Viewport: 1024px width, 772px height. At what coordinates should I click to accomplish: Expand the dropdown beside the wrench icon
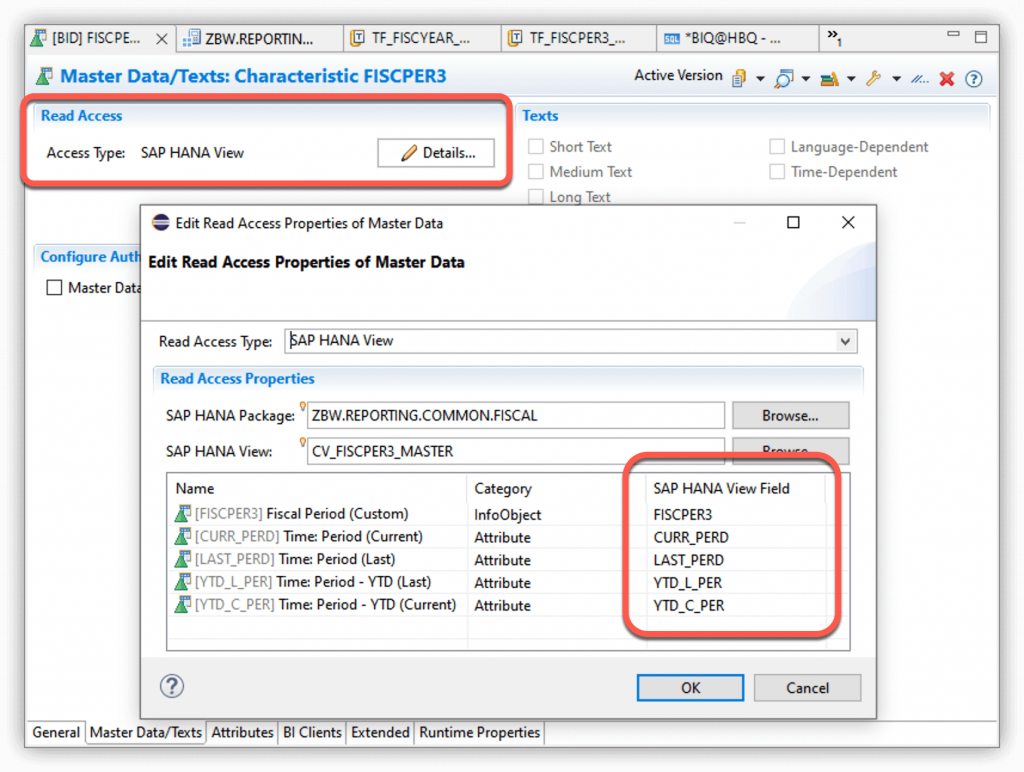[897, 79]
